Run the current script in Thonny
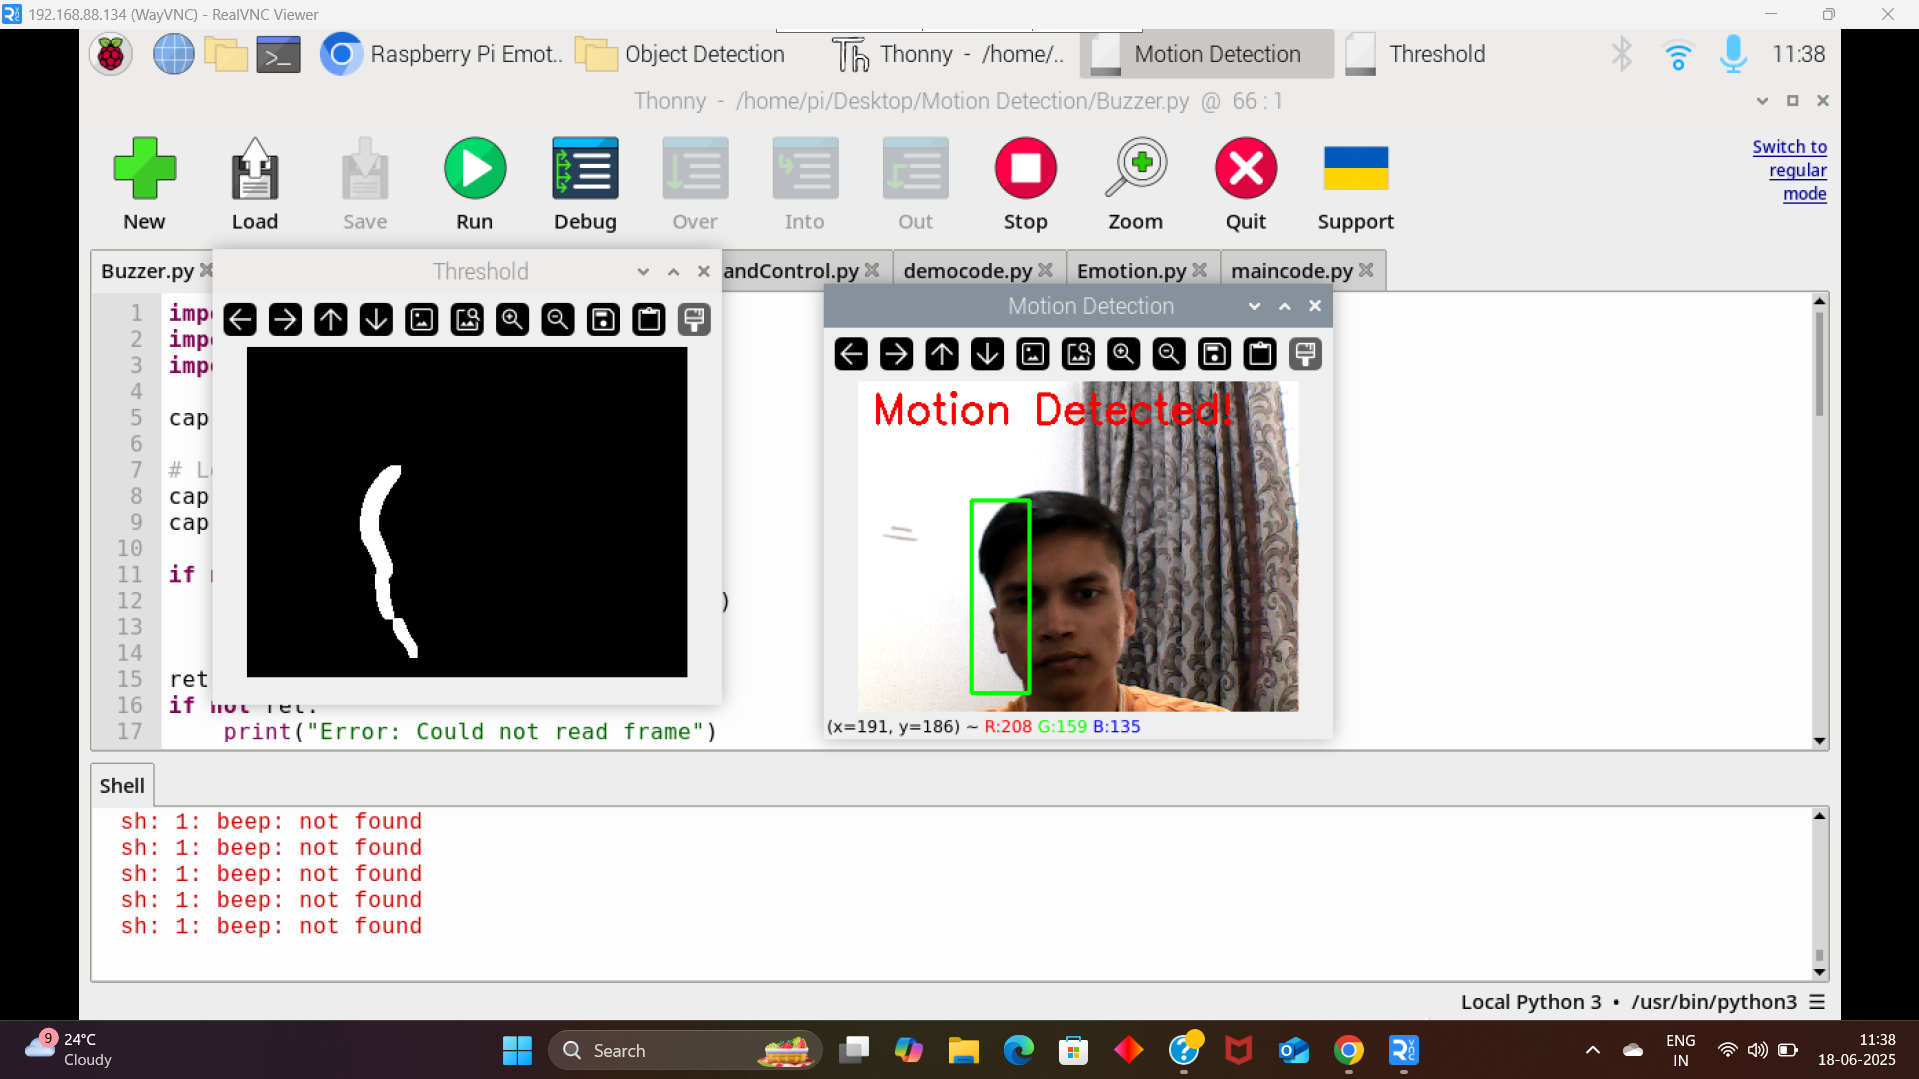Screen dimensions: 1919x1079 tap(474, 183)
